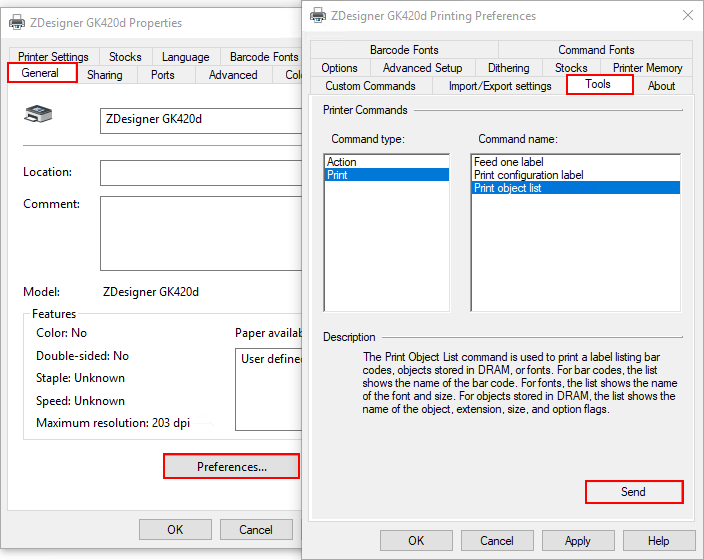The height and width of the screenshot is (560, 704).
Task: Go to the Import/Export settings tab
Action: [500, 86]
